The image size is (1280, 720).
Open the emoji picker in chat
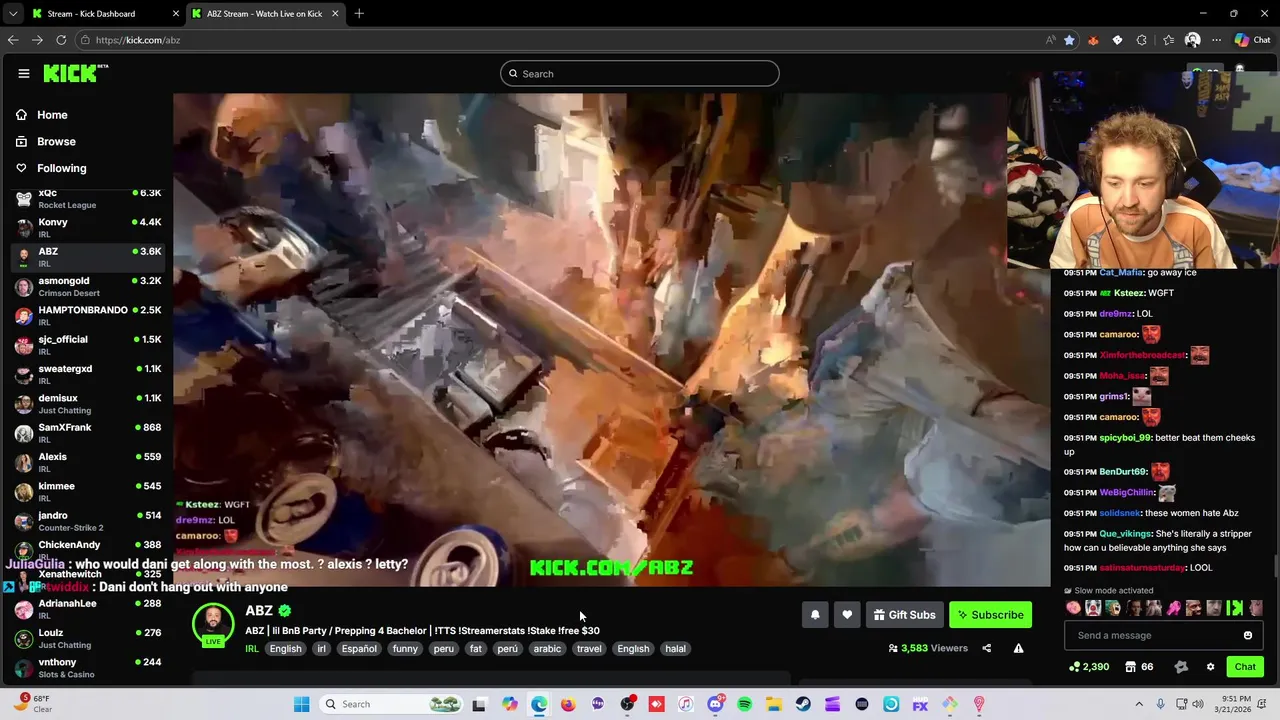tap(1248, 635)
